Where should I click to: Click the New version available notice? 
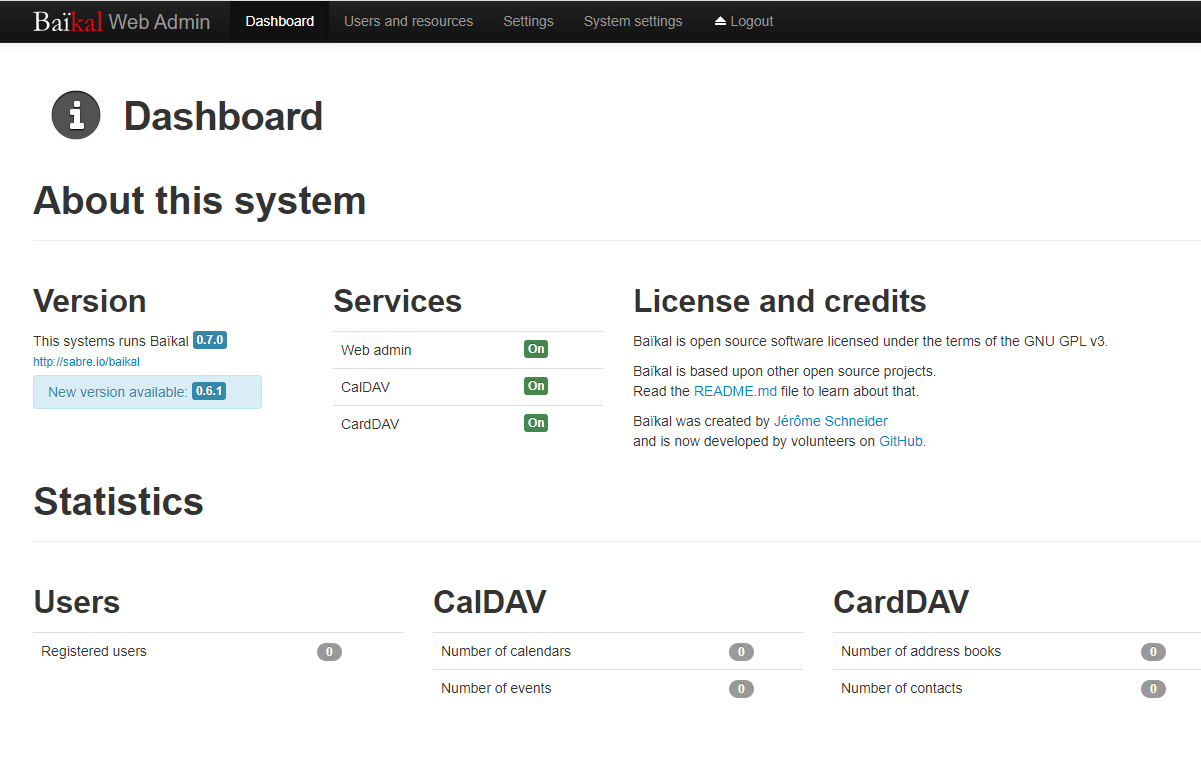coord(147,392)
